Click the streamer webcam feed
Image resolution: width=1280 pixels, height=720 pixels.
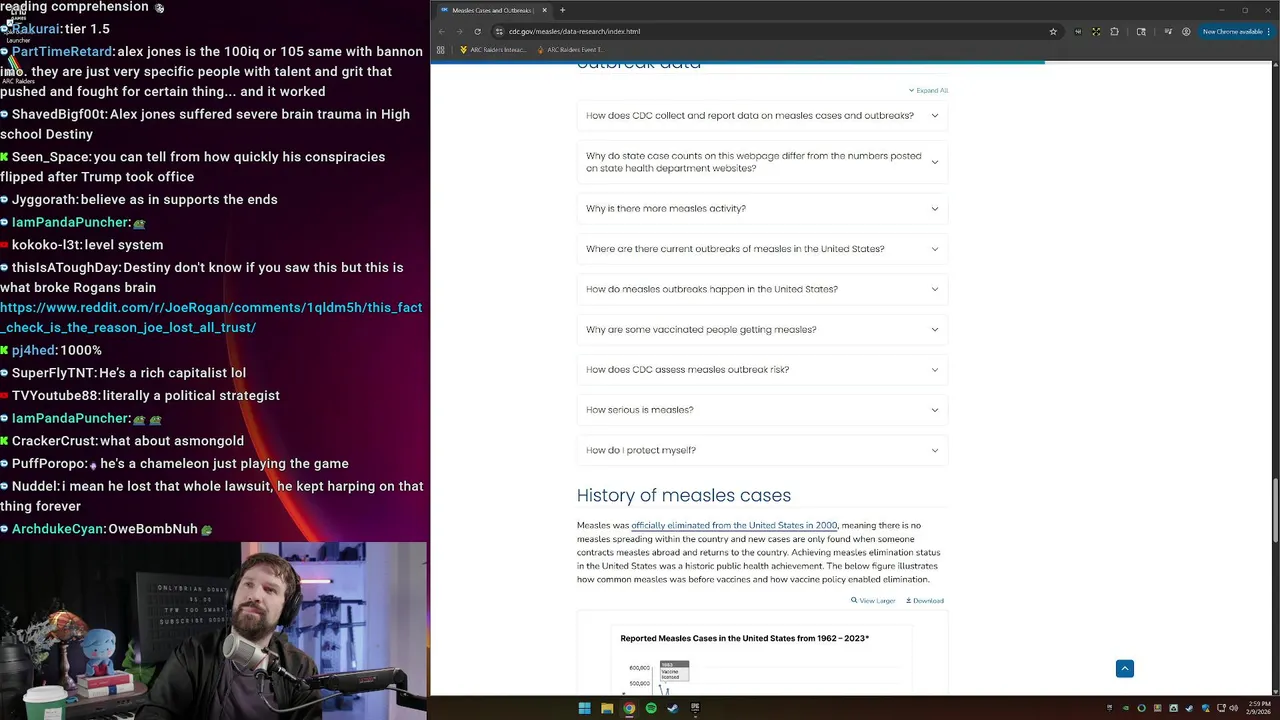click(x=213, y=630)
